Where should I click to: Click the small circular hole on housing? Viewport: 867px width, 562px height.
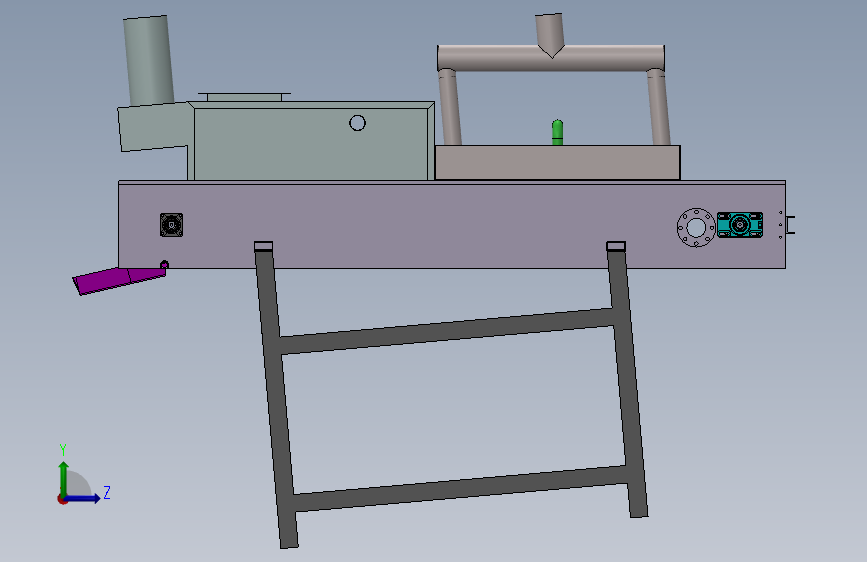(357, 123)
